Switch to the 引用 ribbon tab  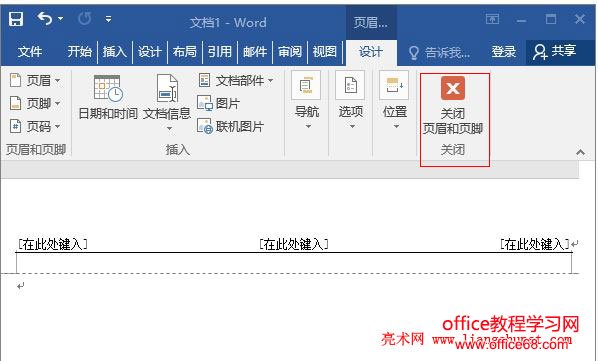(x=220, y=51)
